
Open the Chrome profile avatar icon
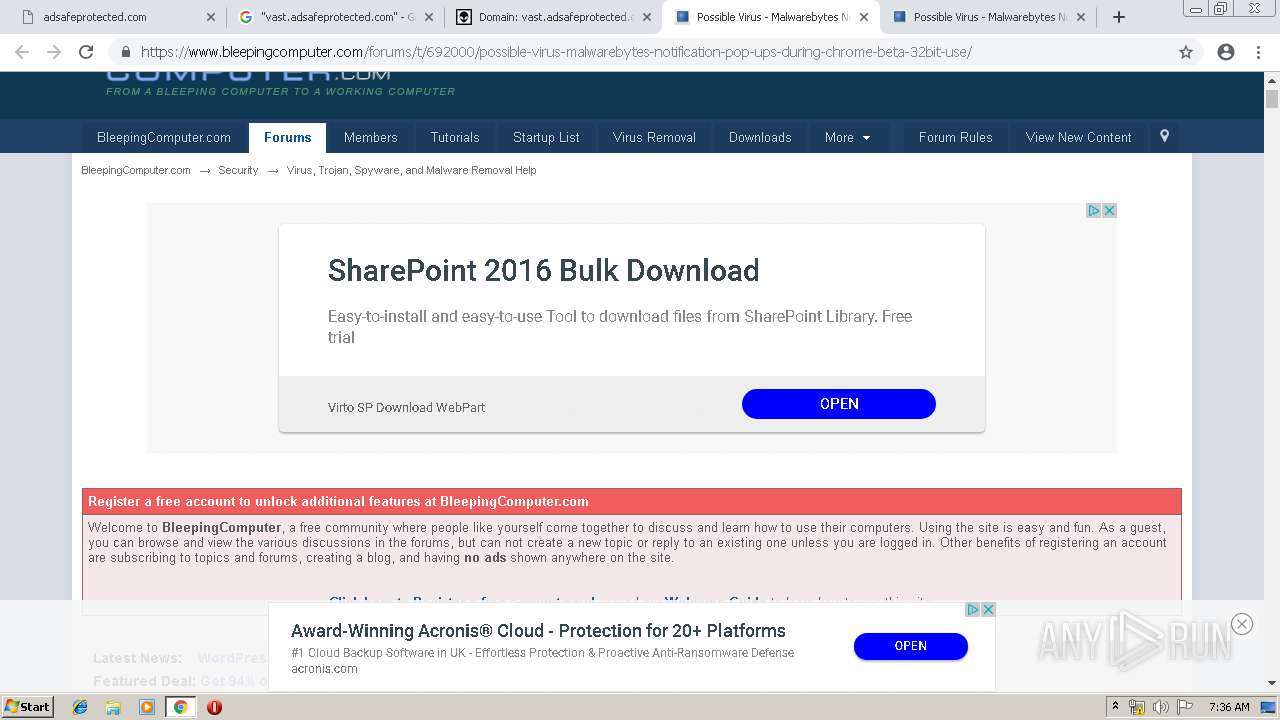(1226, 52)
